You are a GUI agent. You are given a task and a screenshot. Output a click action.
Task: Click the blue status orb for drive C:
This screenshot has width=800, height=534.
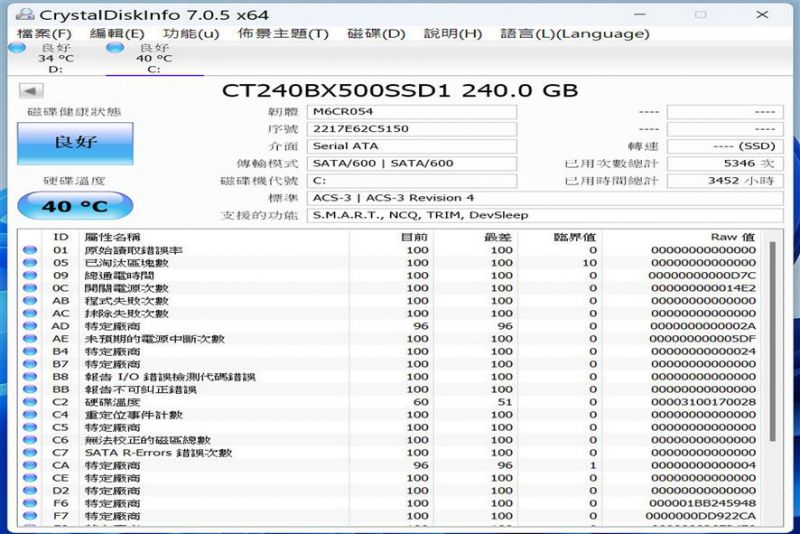[115, 48]
